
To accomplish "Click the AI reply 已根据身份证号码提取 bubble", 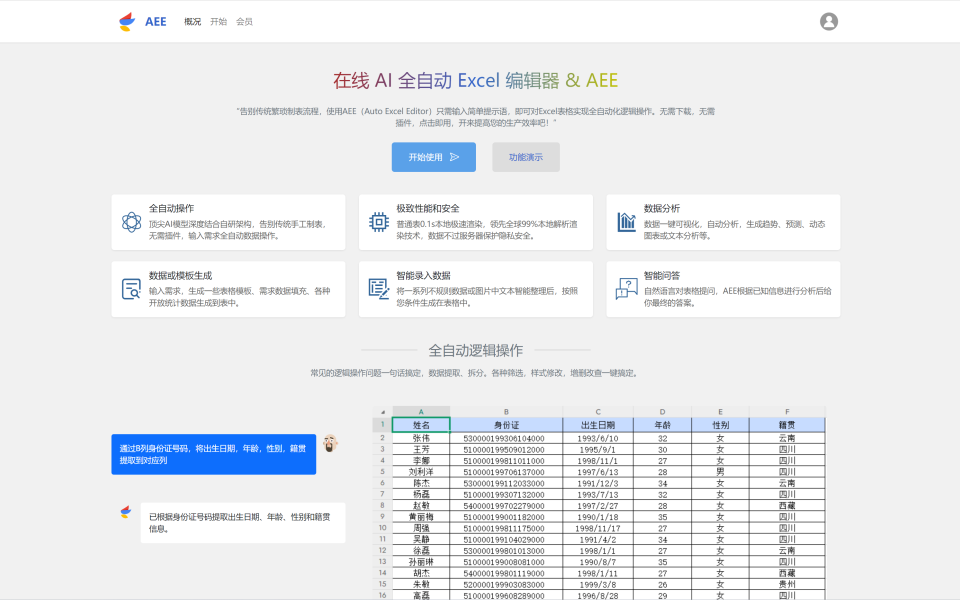I will pos(242,523).
